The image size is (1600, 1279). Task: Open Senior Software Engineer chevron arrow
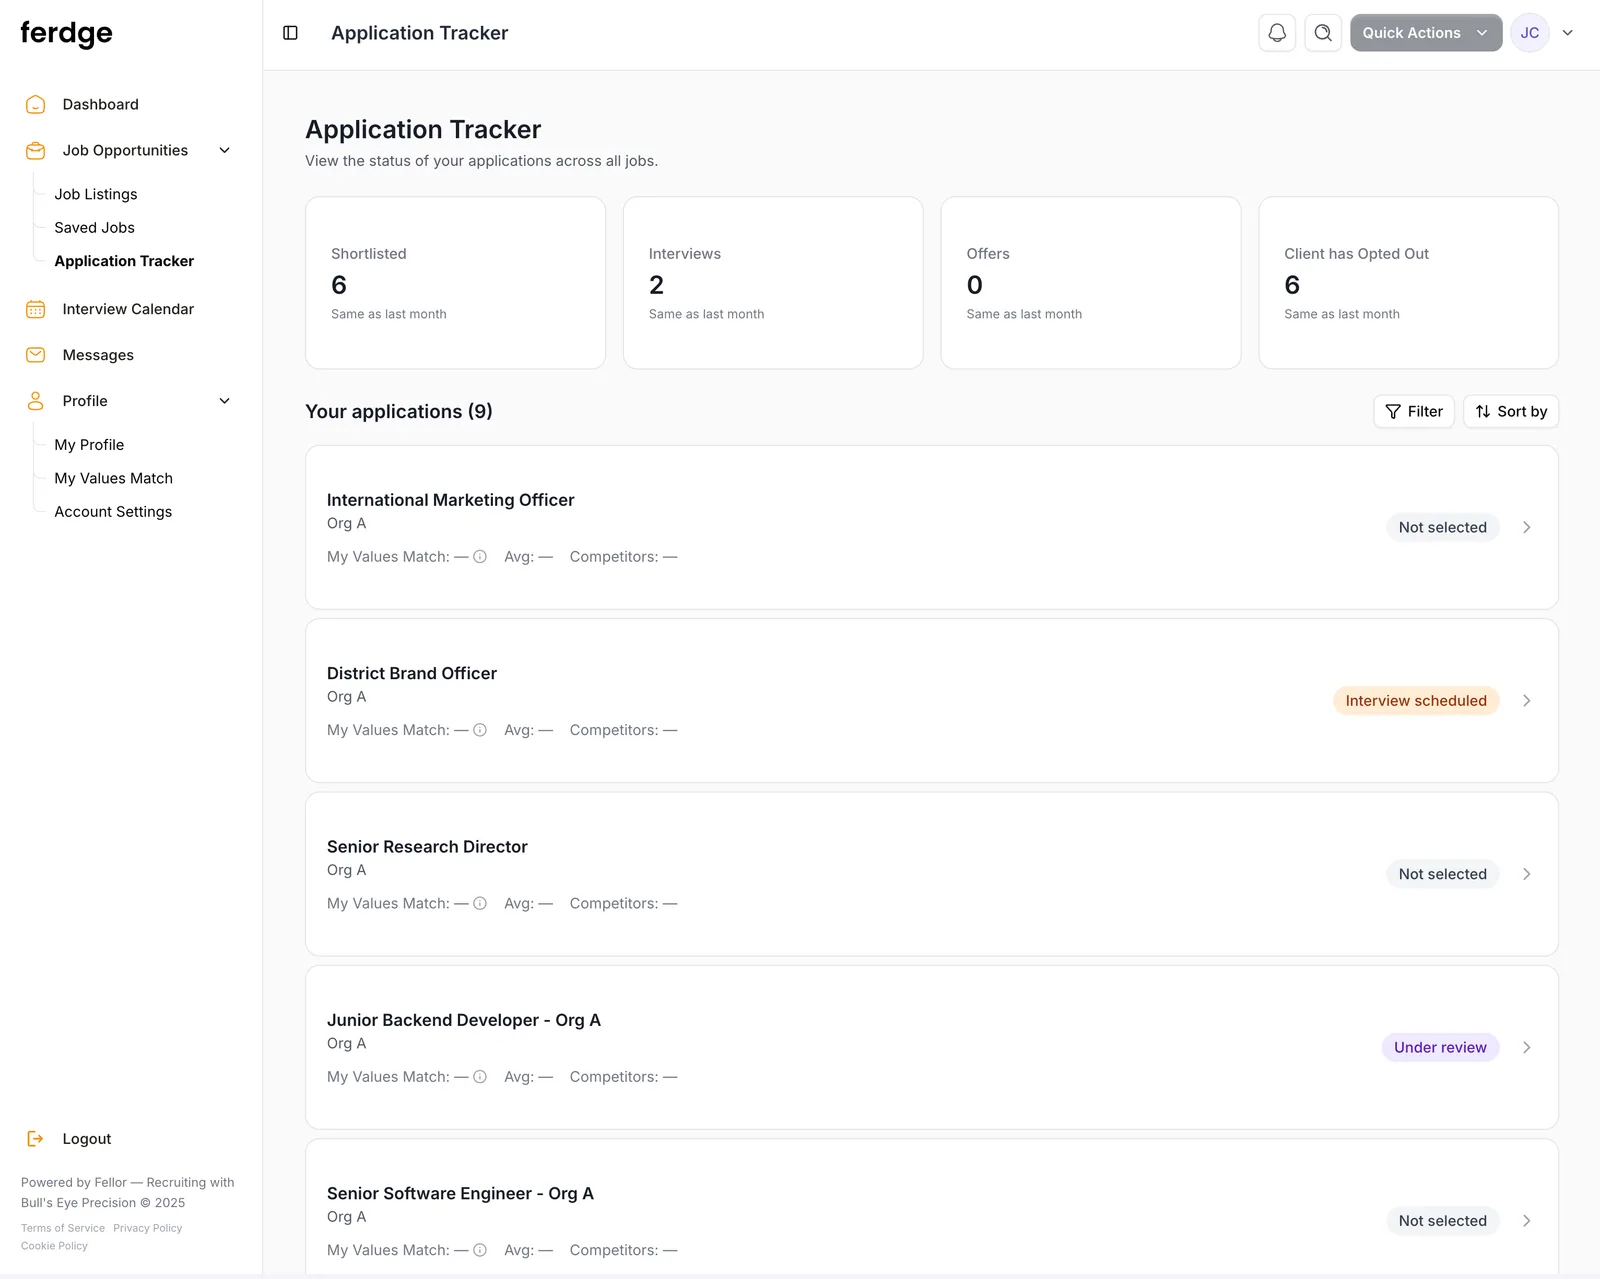coord(1527,1221)
